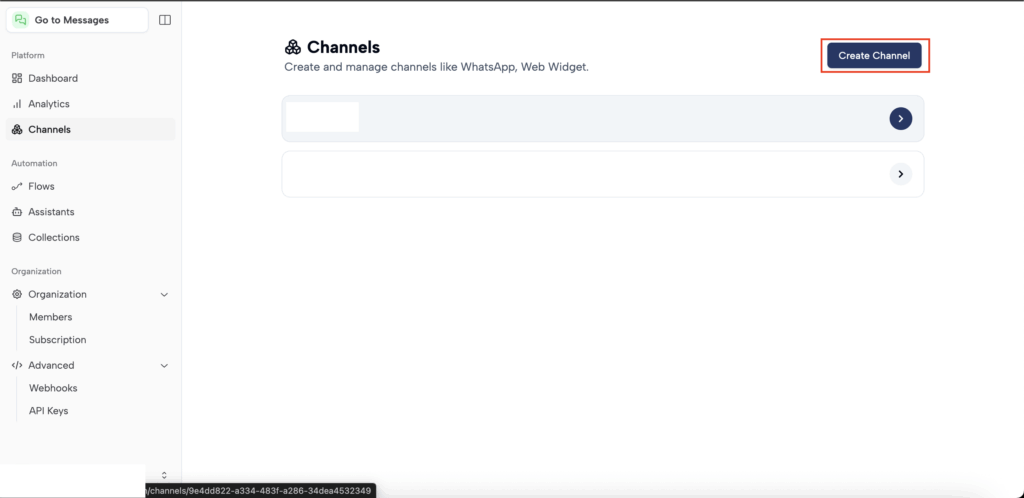The width and height of the screenshot is (1024, 498).
Task: Click the Advanced code brackets icon
Action: (17, 365)
